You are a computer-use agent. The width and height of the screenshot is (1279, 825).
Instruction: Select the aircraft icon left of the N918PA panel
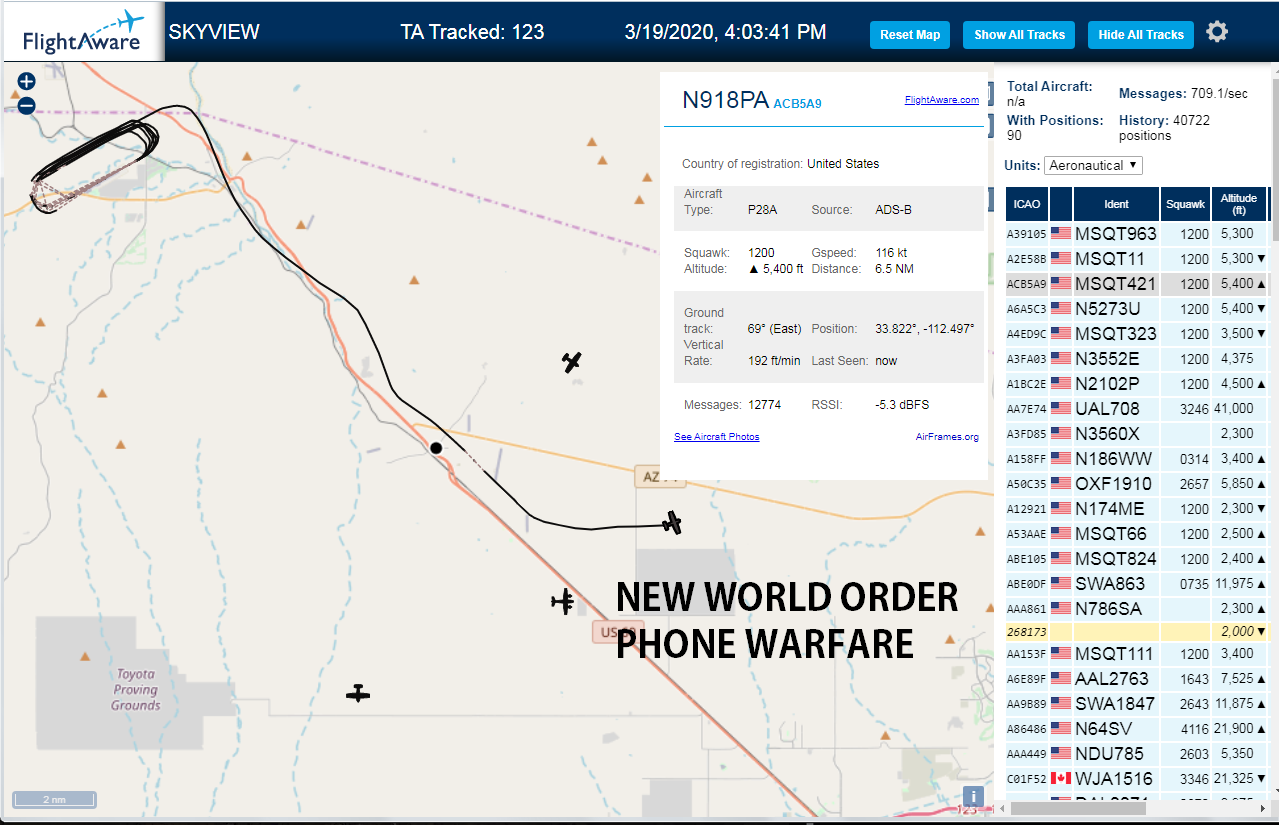click(x=571, y=362)
